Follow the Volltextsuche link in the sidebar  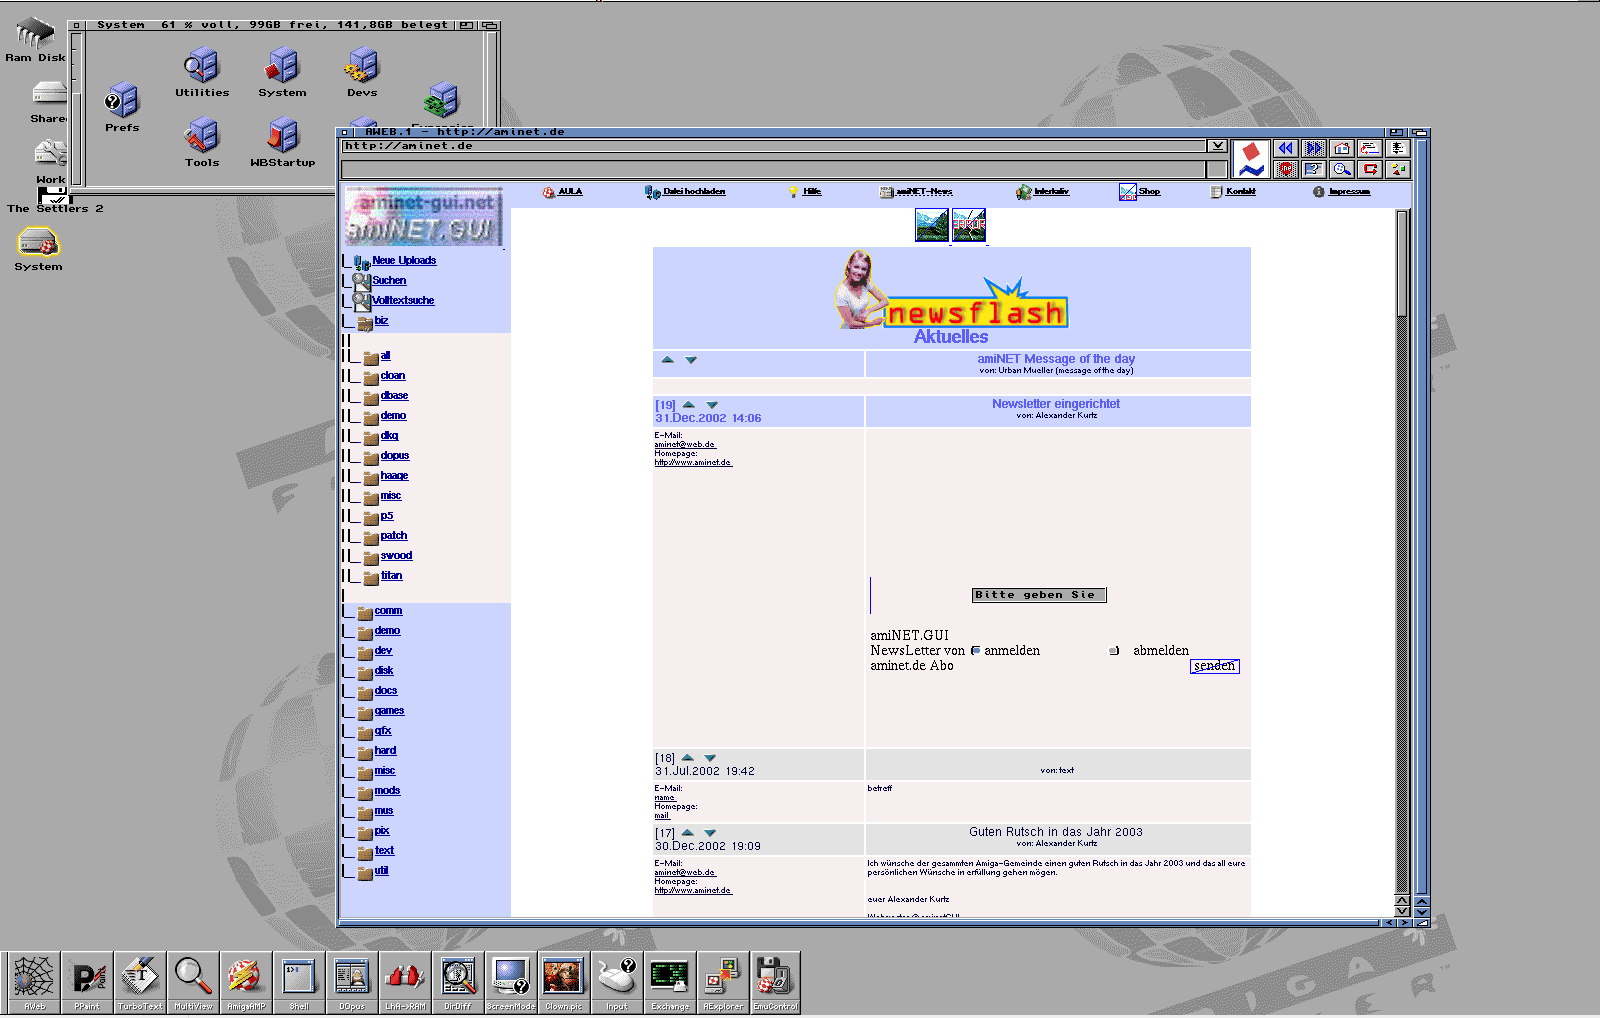[x=402, y=300]
